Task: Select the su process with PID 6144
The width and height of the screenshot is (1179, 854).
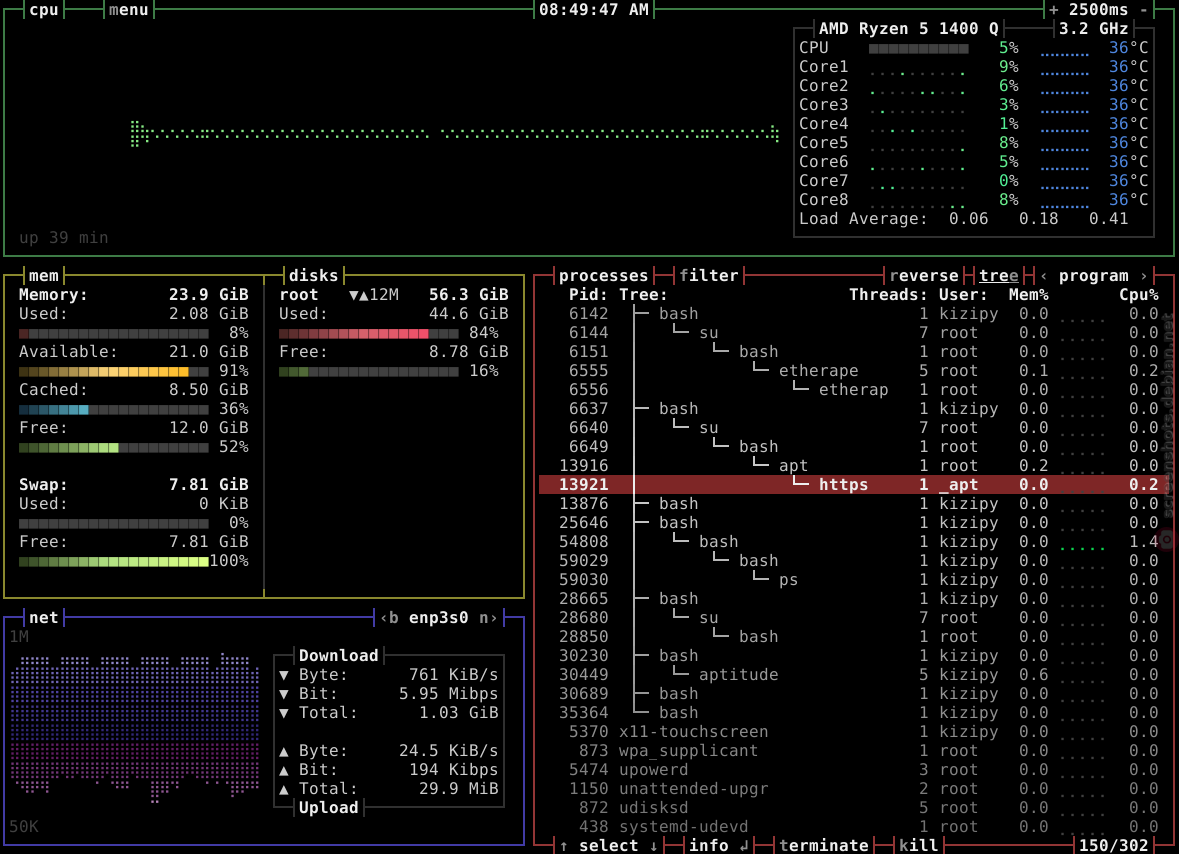Action: [849, 333]
